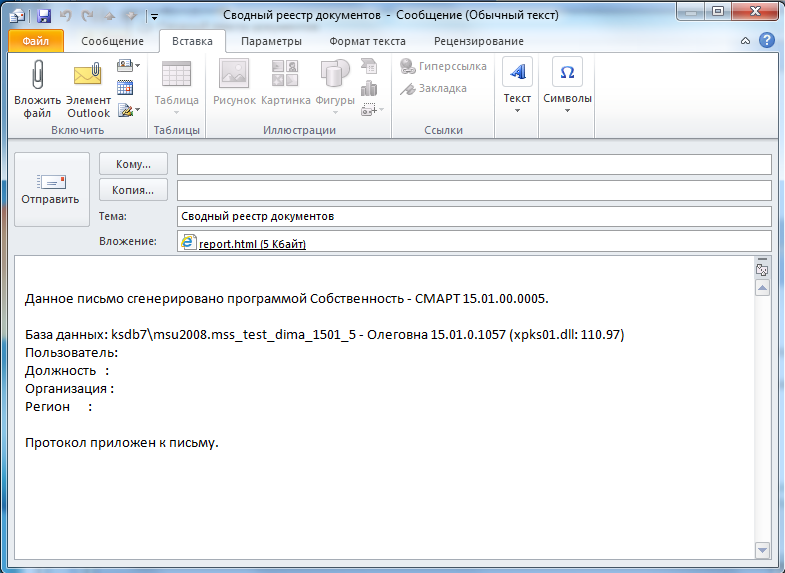The height and width of the screenshot is (573, 785).
Task: Click the Картинка clip art icon
Action: tap(285, 73)
